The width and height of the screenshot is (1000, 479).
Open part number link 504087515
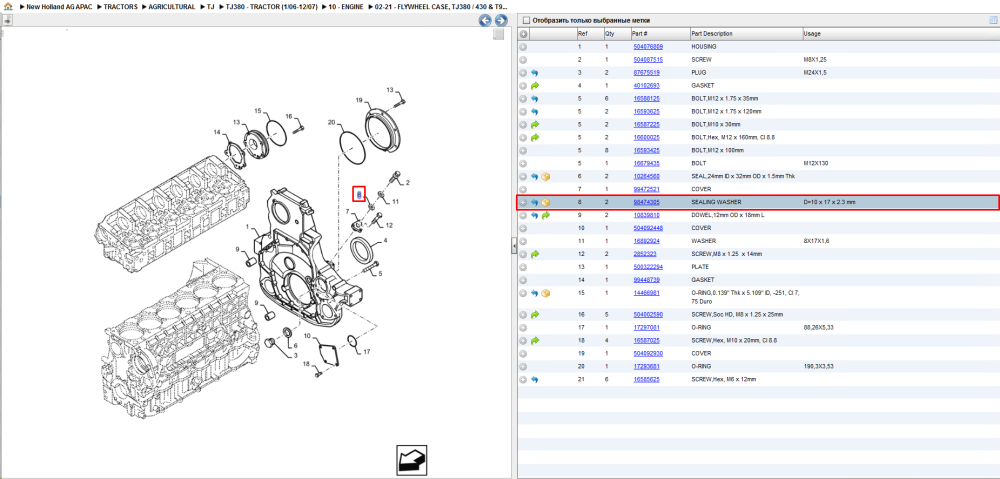648,59
